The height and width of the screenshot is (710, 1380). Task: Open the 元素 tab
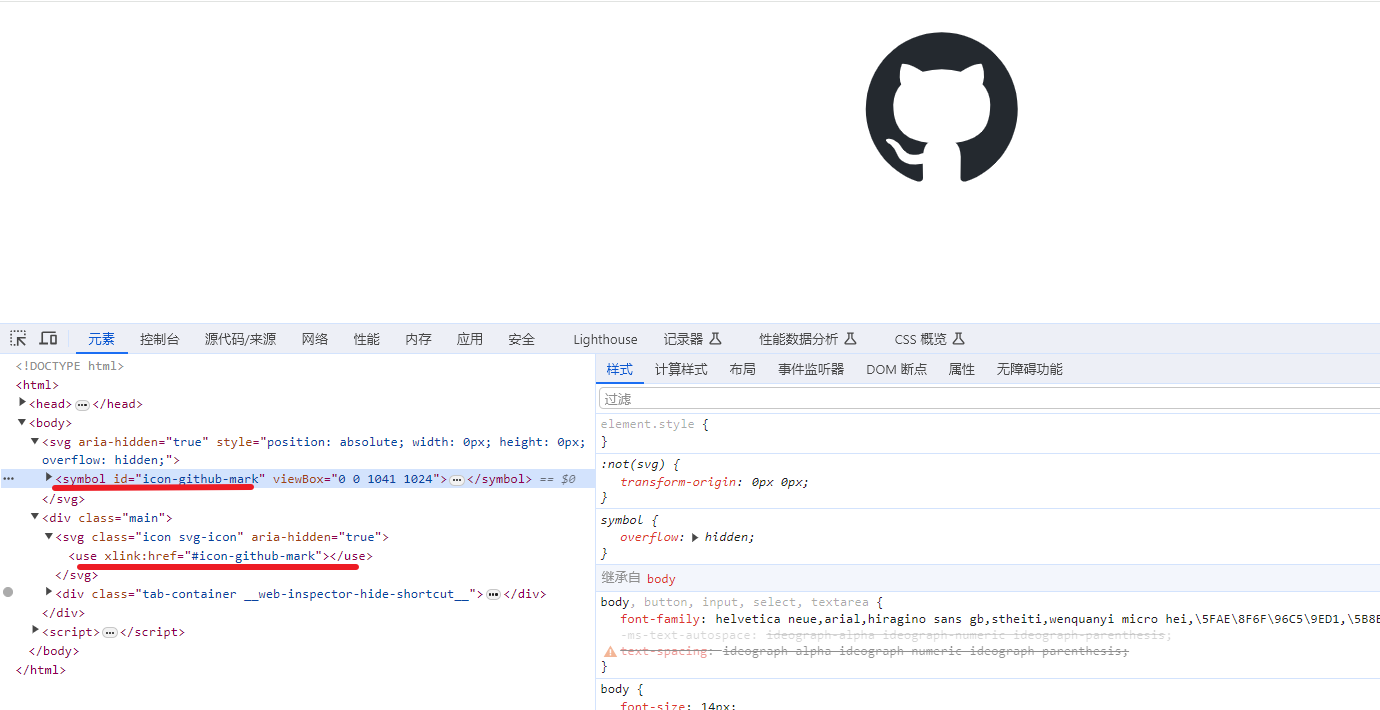pos(101,339)
